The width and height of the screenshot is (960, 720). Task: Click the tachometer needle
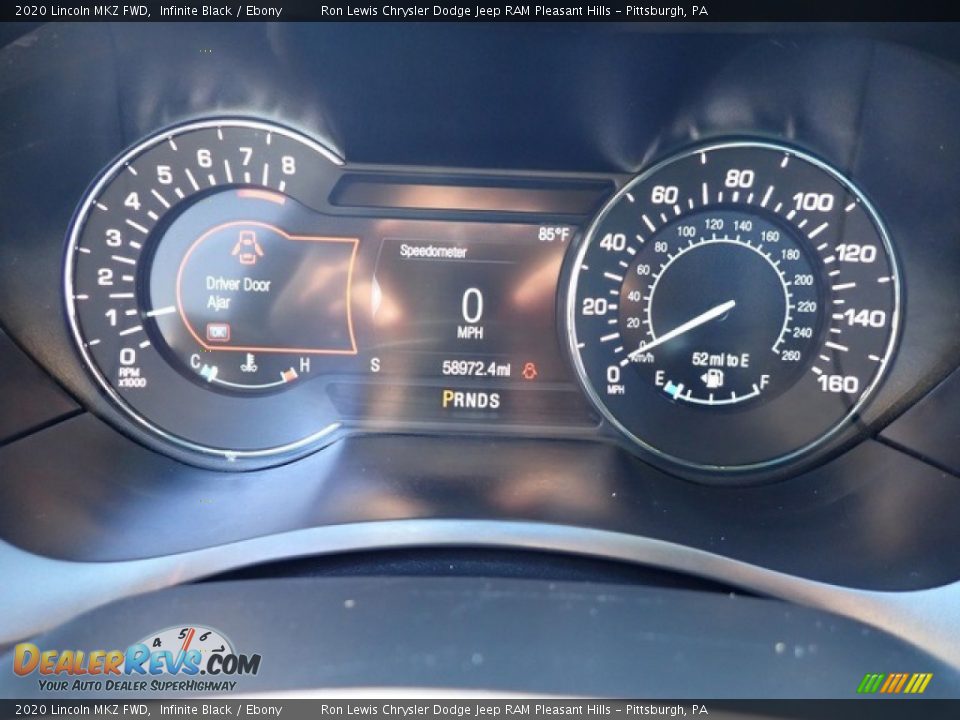[160, 312]
